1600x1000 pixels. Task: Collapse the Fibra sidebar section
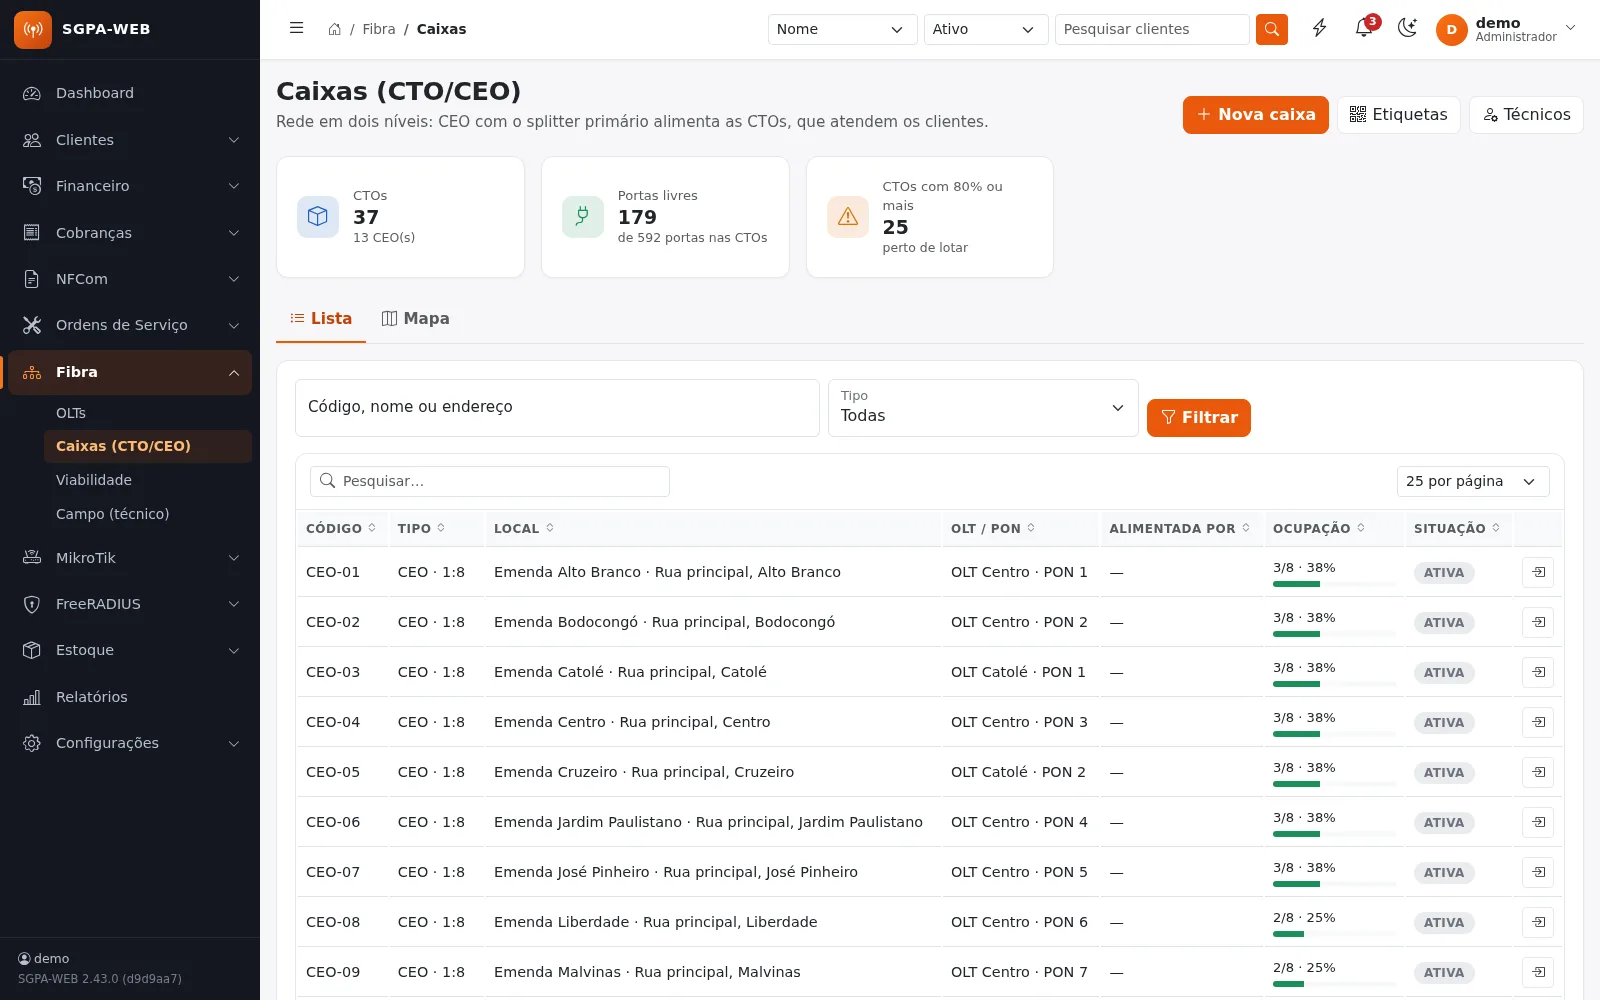pos(130,372)
